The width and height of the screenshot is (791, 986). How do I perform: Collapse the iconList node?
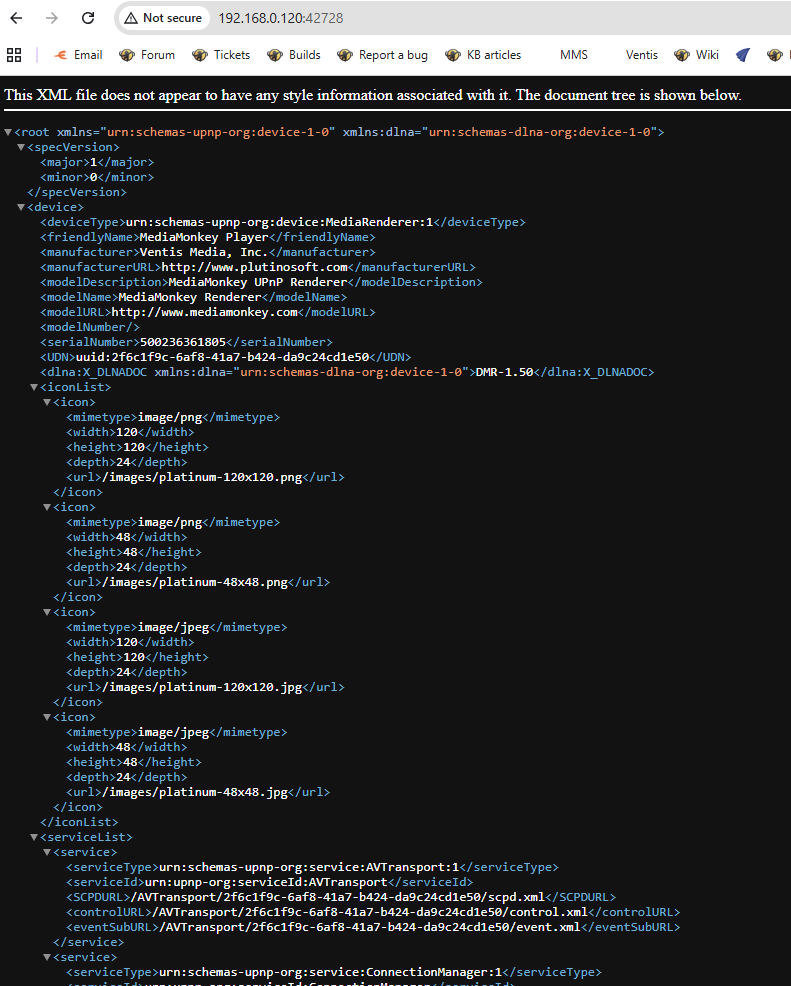click(34, 387)
